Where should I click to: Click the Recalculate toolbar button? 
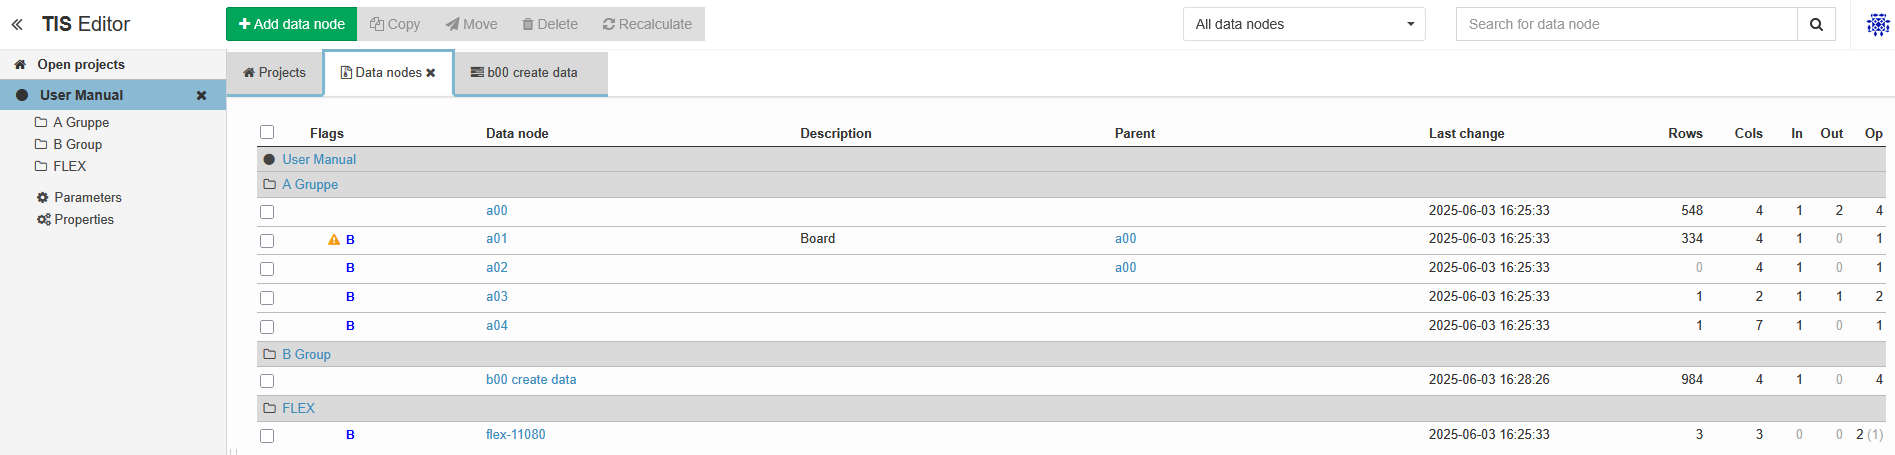point(647,24)
